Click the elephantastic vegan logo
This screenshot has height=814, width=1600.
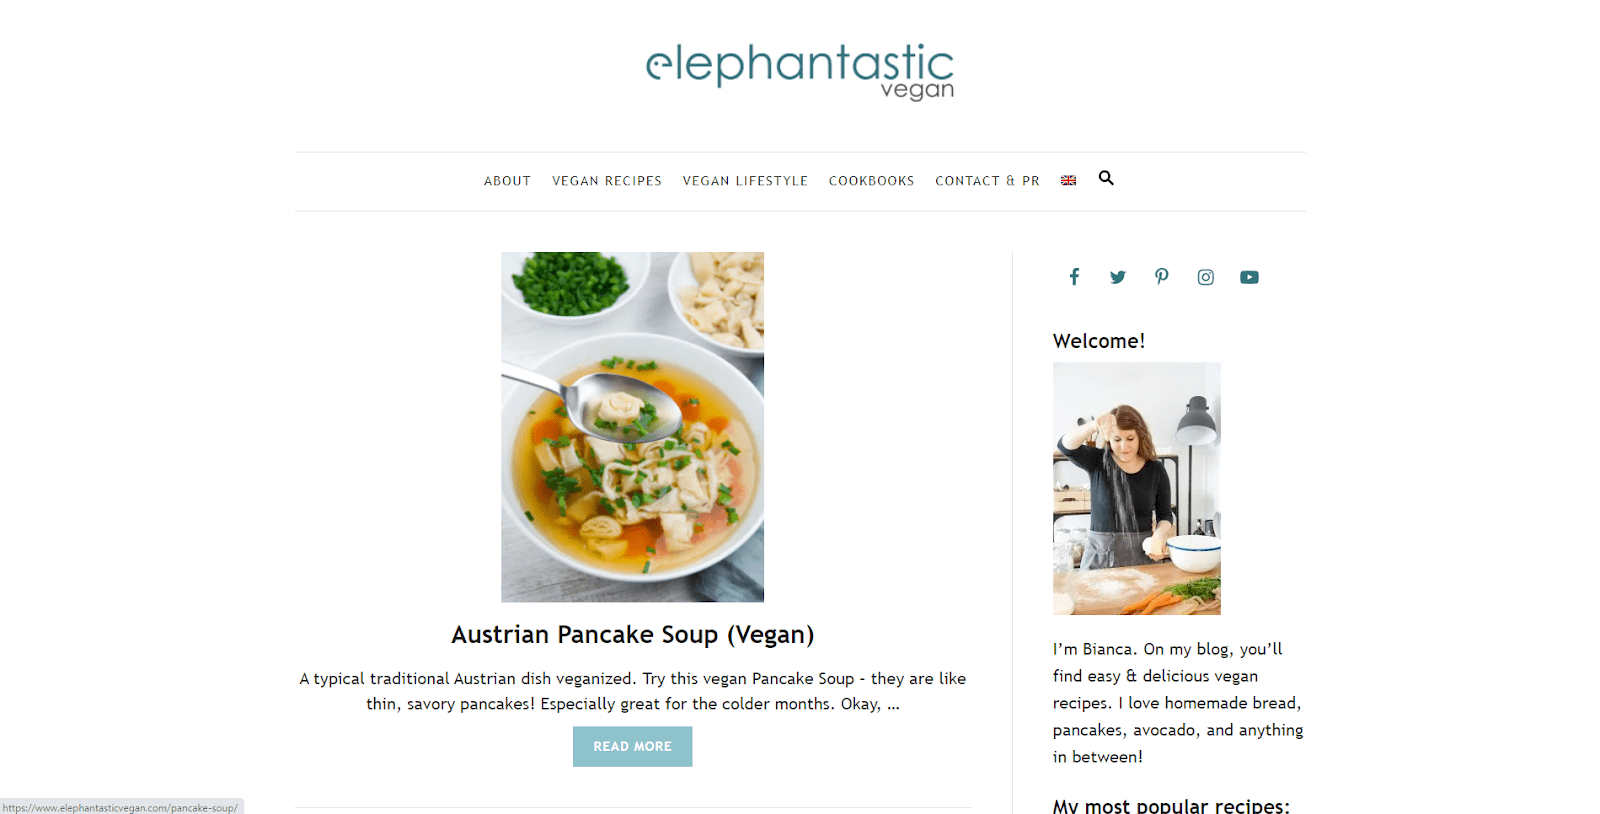799,71
